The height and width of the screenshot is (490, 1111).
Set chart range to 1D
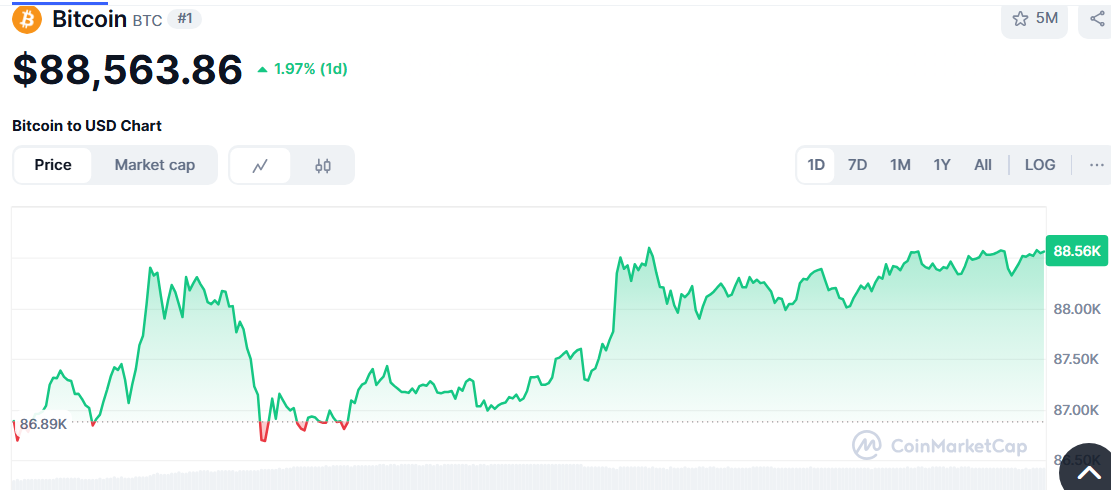click(x=816, y=165)
